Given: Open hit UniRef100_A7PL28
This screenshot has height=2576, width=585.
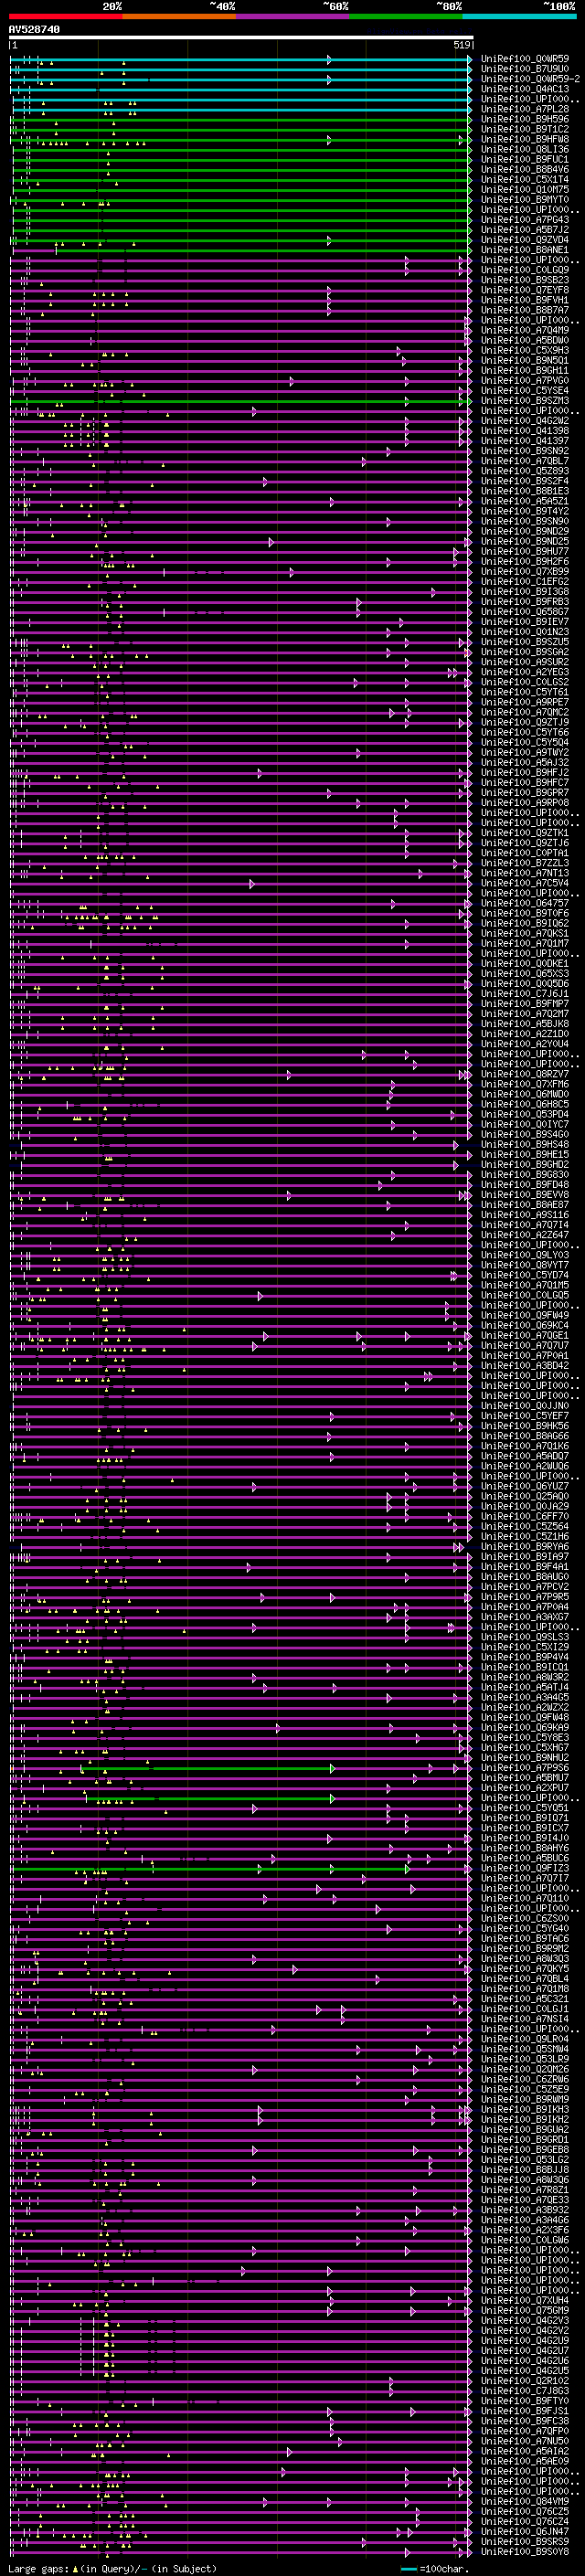Looking at the screenshot, I should coord(525,109).
